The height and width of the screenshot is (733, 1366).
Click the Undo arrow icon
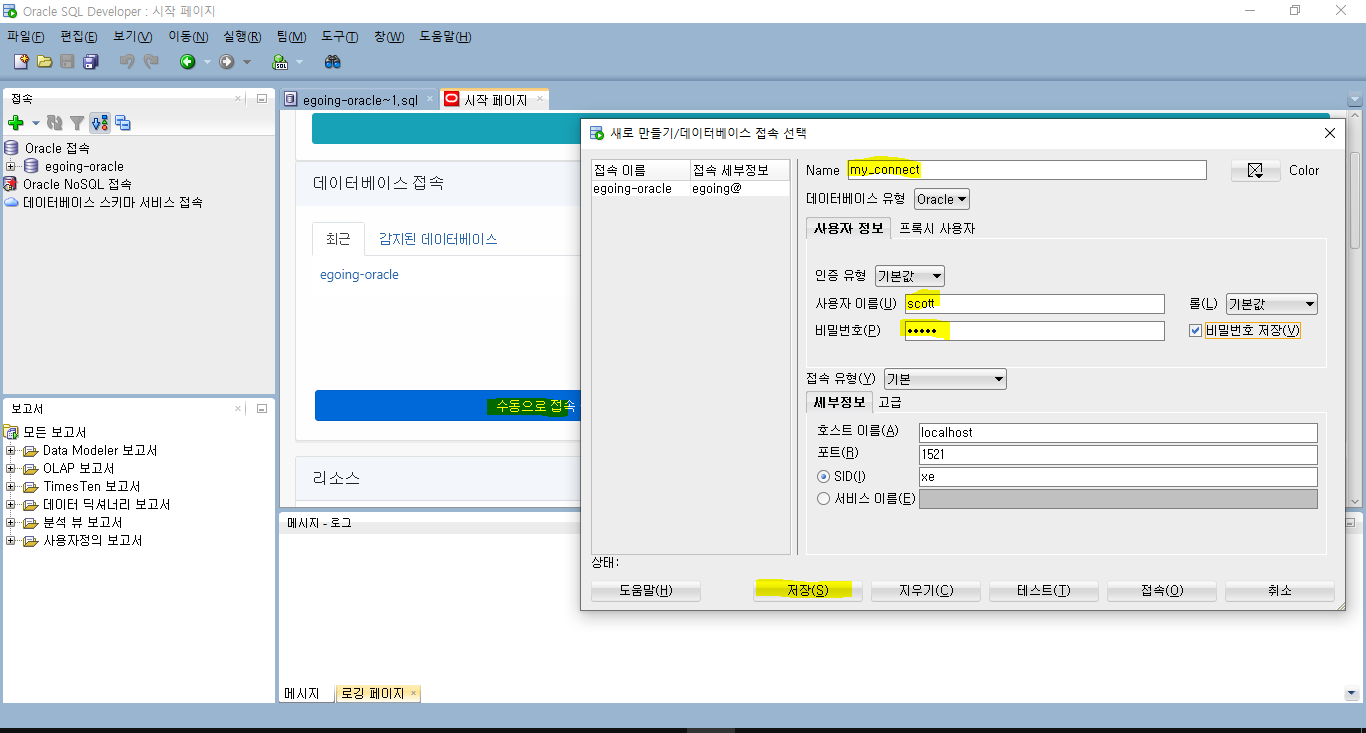coord(127,62)
